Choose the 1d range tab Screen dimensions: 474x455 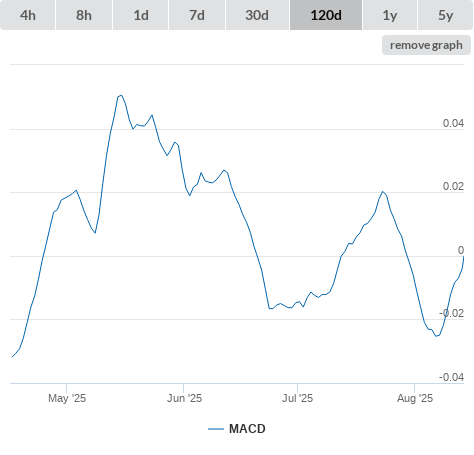point(141,15)
